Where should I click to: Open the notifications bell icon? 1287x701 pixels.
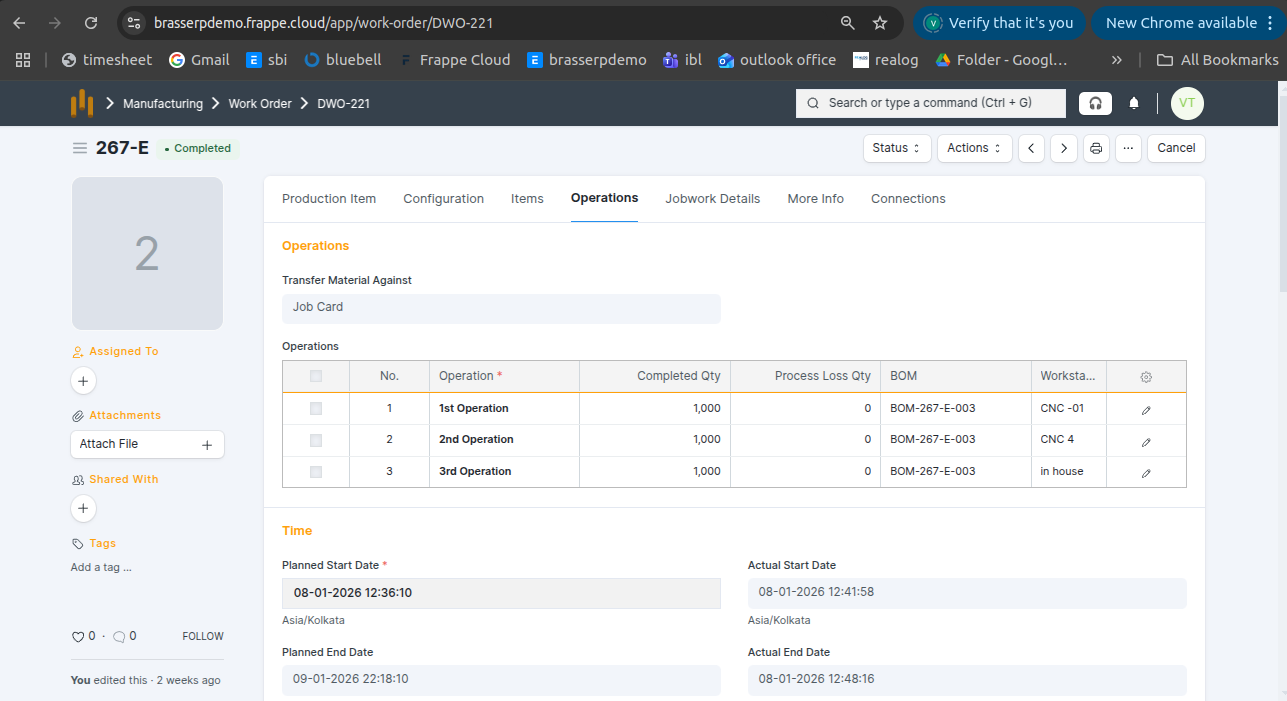click(x=1134, y=103)
